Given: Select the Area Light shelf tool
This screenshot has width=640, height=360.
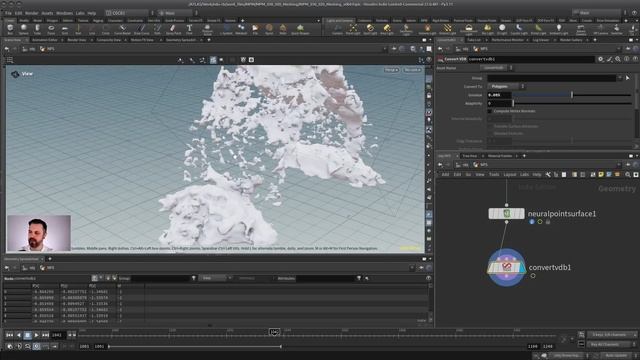Looking at the screenshot, I should (x=387, y=29).
